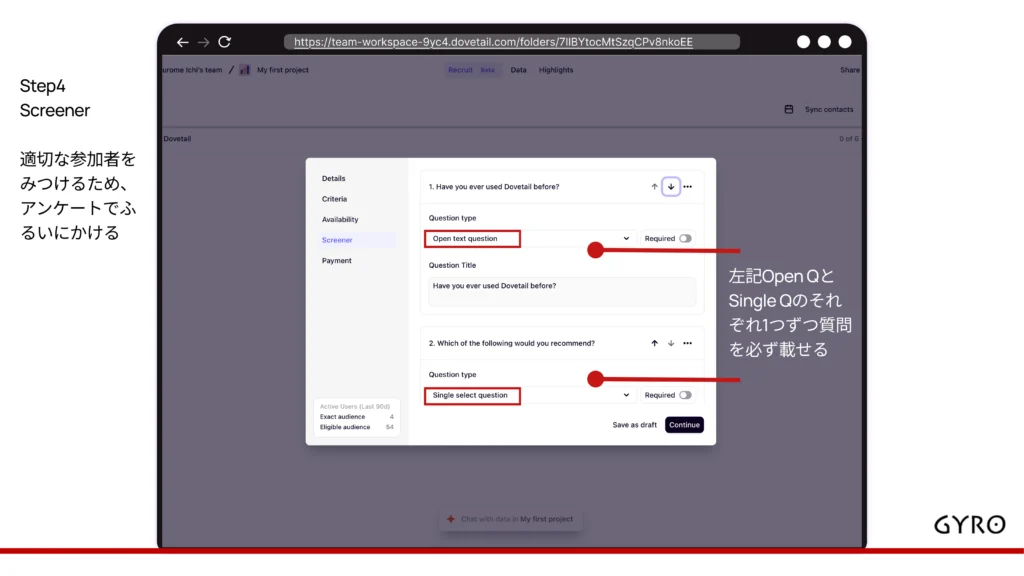Move question 2 up with the up arrow
Image resolution: width=1024 pixels, height=576 pixels.
655,343
